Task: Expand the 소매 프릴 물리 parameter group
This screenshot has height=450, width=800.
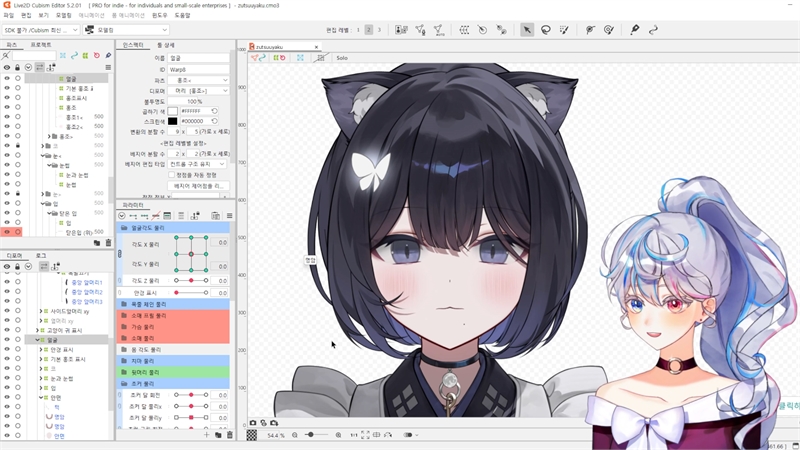Action: pyautogui.click(x=124, y=315)
